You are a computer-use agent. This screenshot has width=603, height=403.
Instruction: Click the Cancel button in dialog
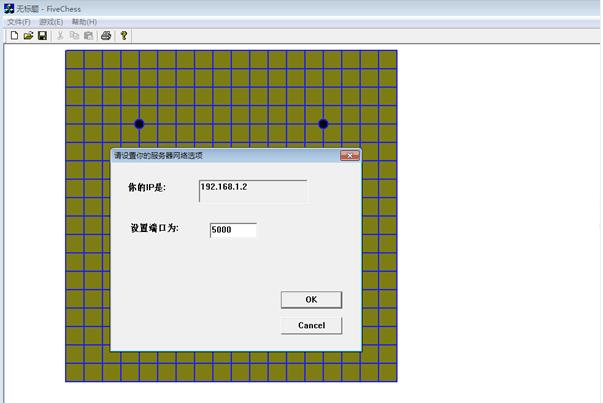(311, 325)
